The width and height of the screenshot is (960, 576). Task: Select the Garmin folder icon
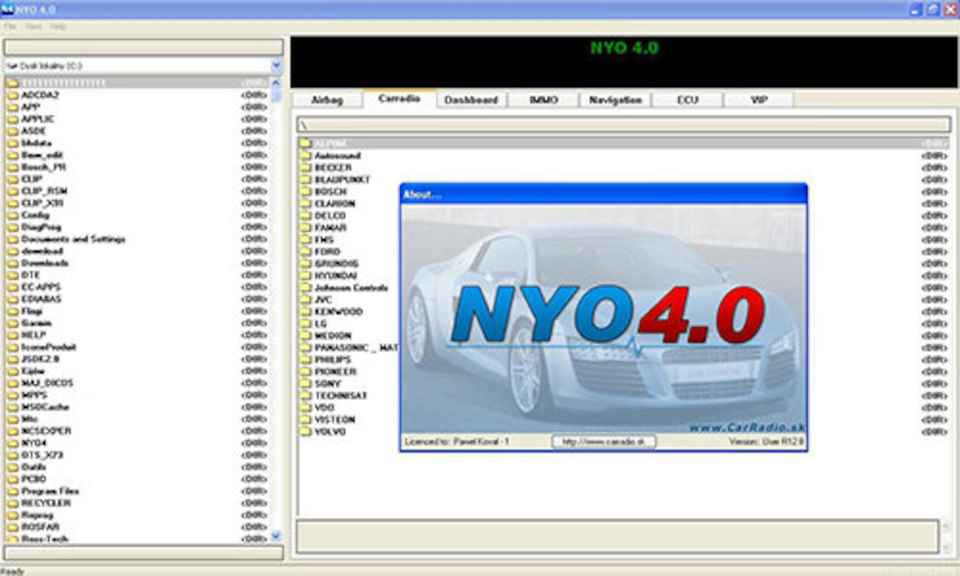[x=12, y=323]
